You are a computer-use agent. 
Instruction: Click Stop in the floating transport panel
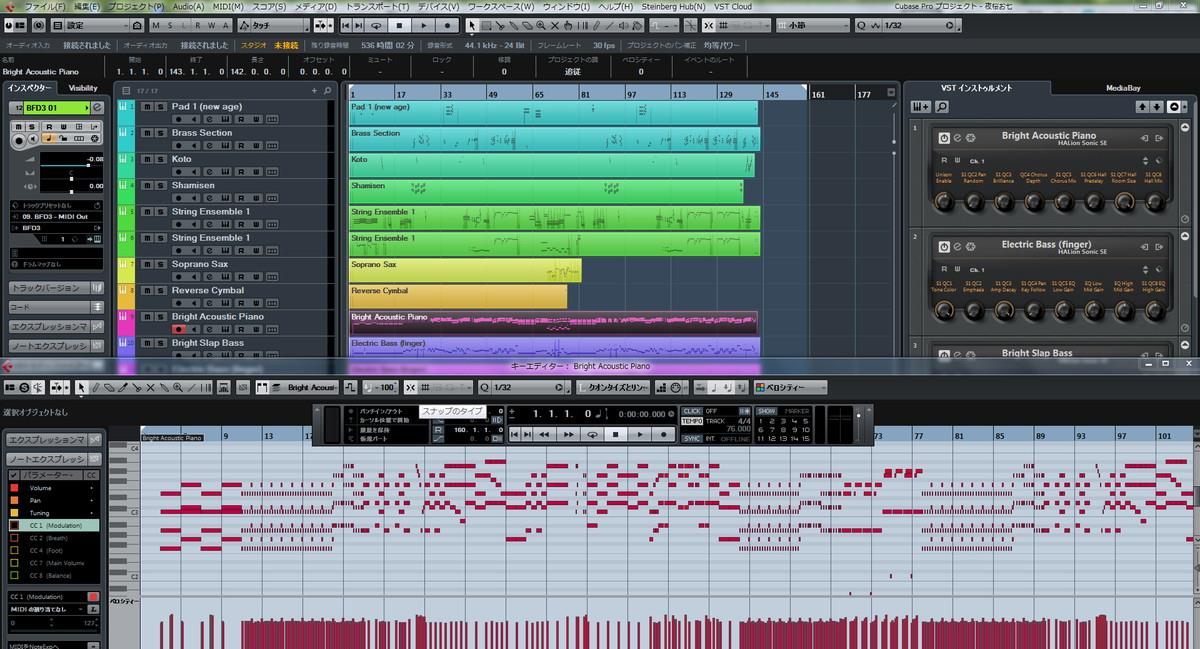[x=616, y=434]
